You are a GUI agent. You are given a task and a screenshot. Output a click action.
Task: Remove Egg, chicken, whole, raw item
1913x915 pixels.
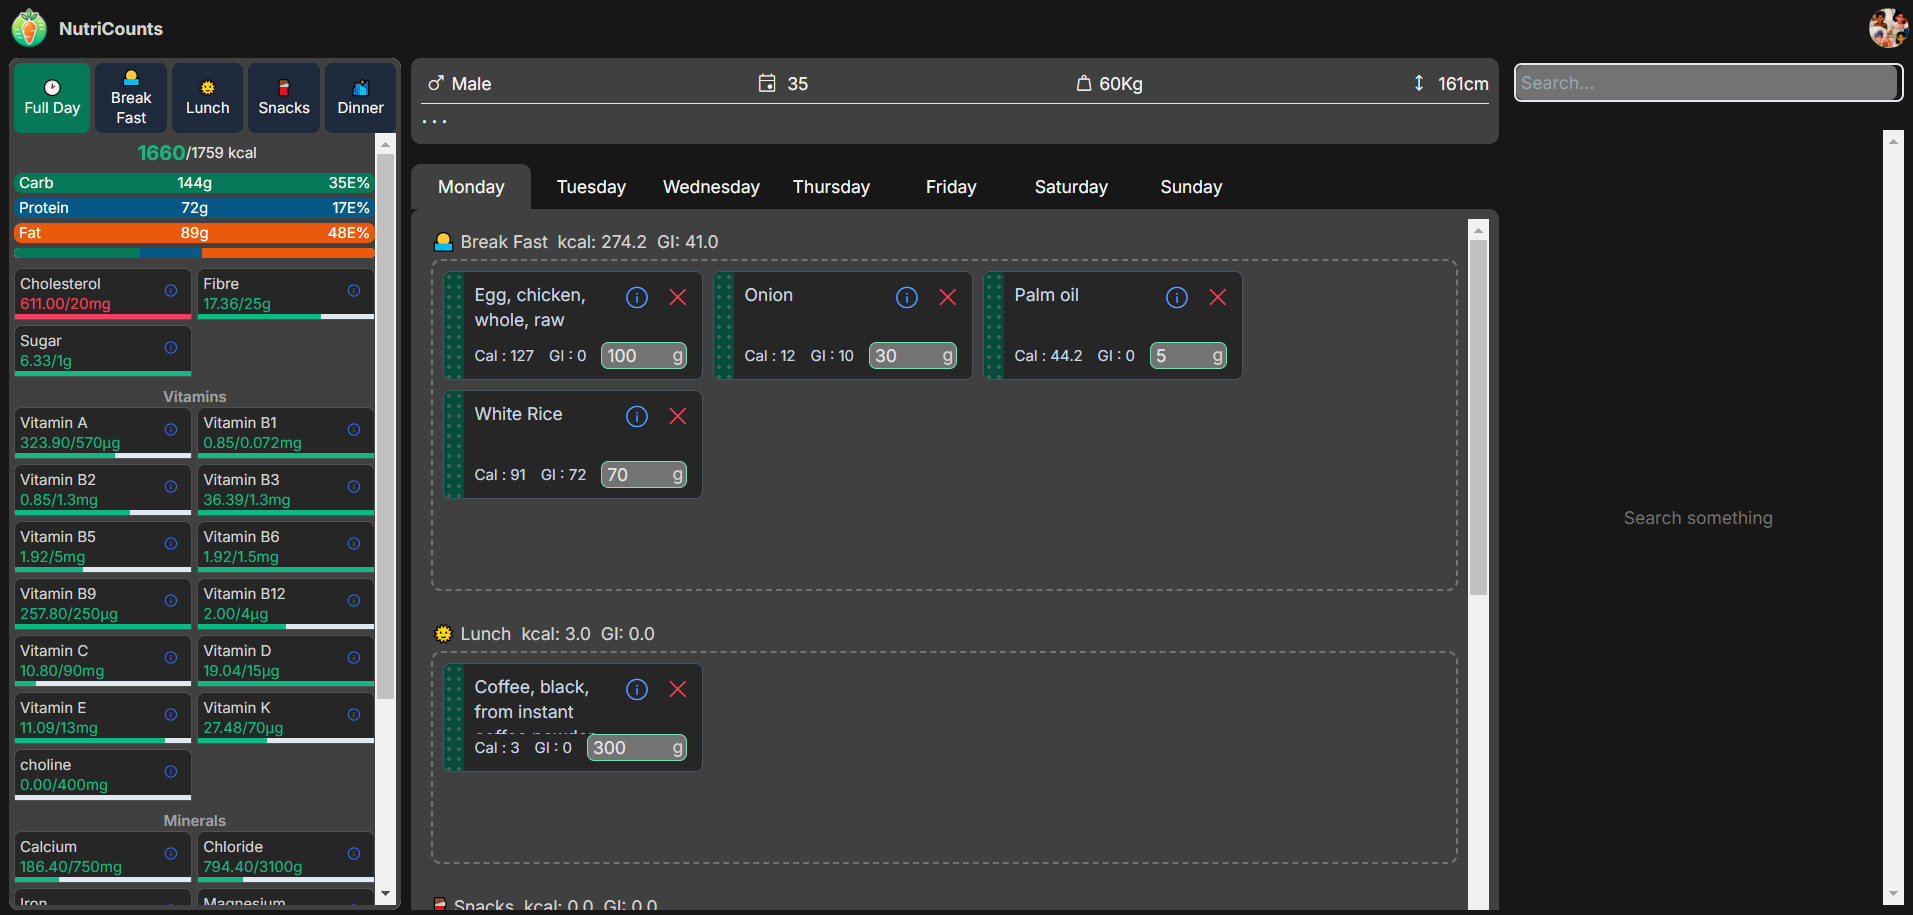[678, 297]
